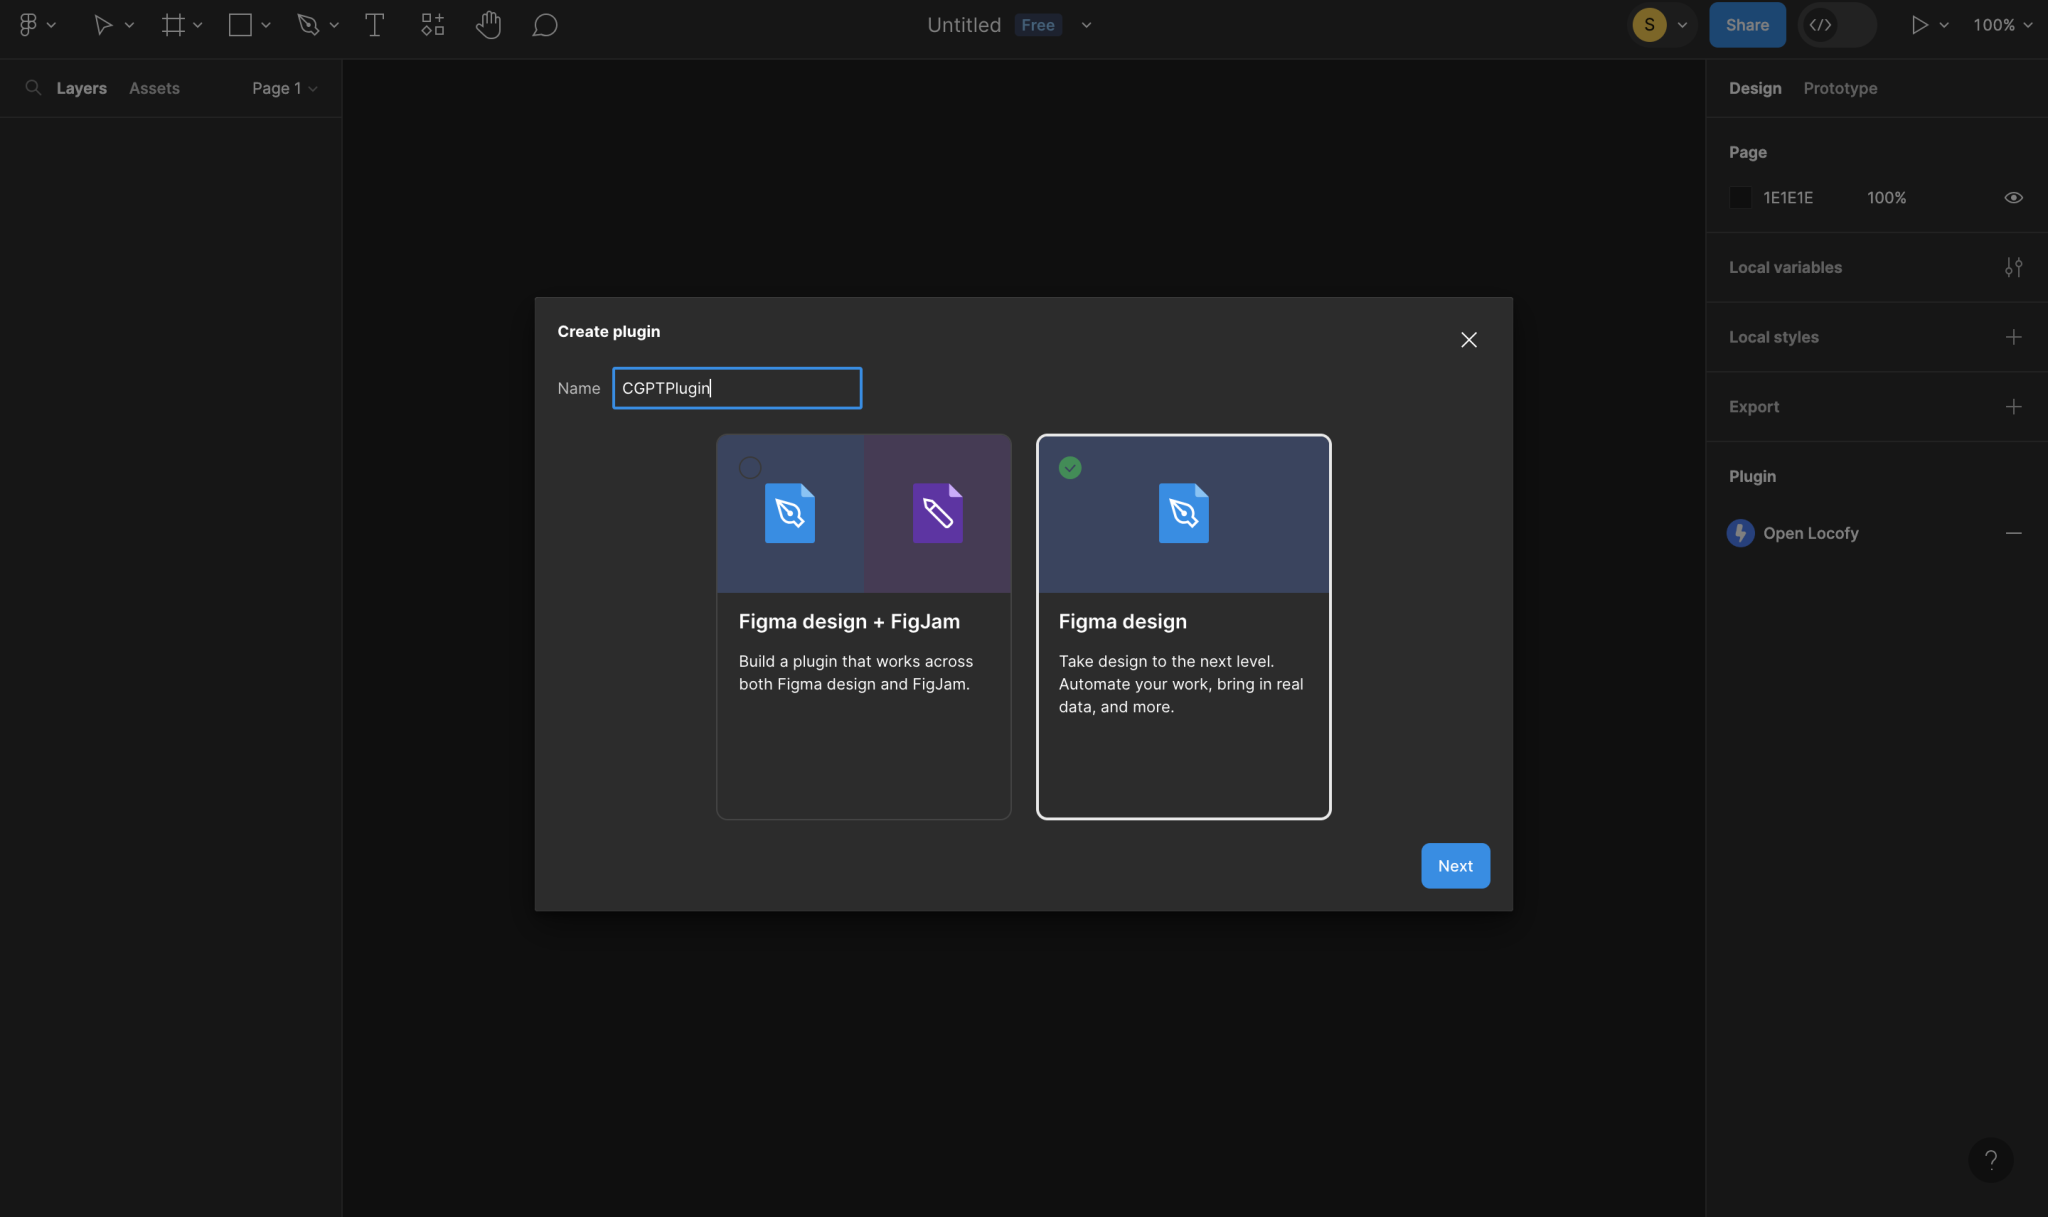Select the Hand tool
This screenshot has width=2048, height=1217.
click(x=488, y=24)
